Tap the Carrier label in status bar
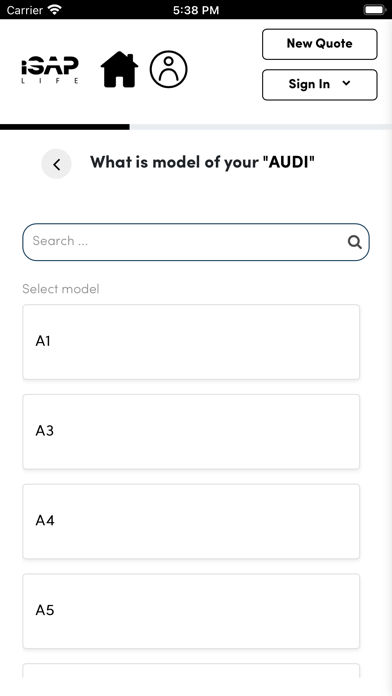Image resolution: width=392 pixels, height=696 pixels. [x=25, y=10]
